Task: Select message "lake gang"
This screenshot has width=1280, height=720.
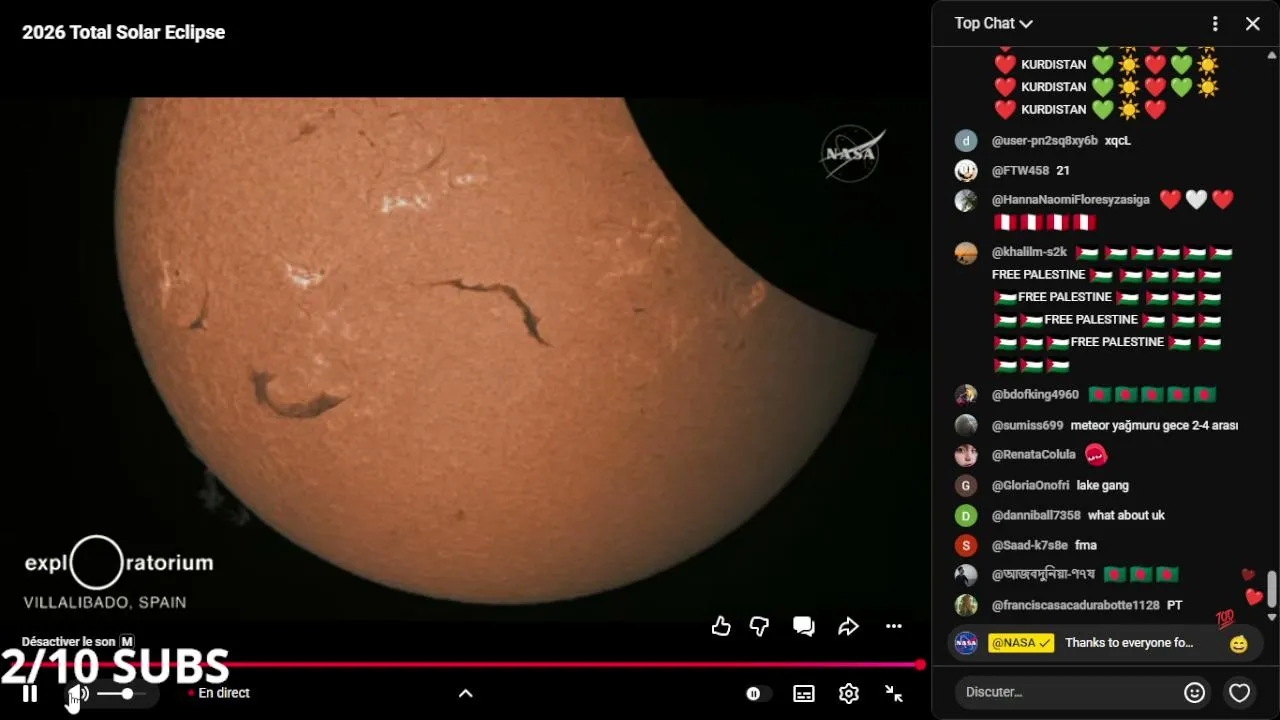Action: click(x=1103, y=485)
